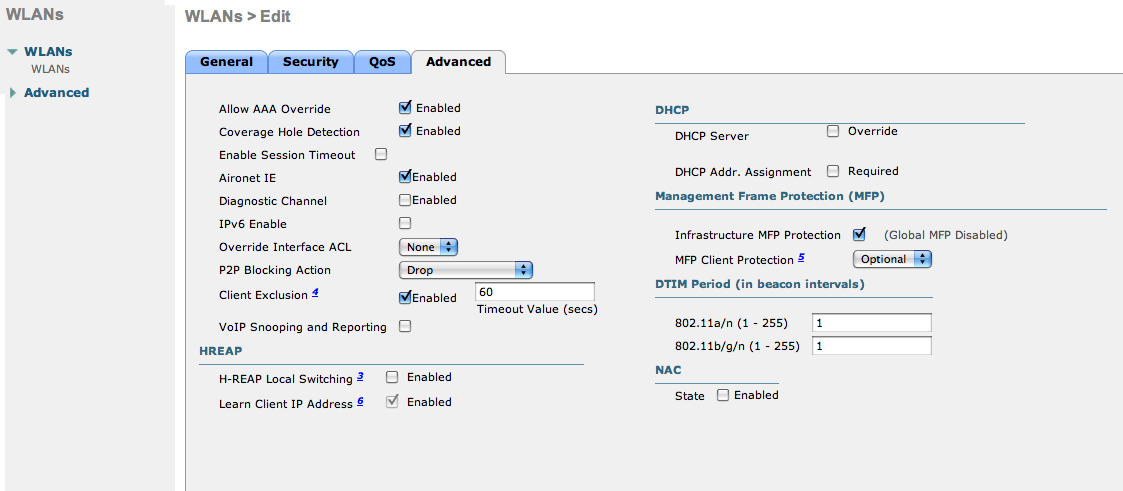This screenshot has height=491, width=1123.
Task: Toggle Allow AAA Override checkbox
Action: pos(406,108)
